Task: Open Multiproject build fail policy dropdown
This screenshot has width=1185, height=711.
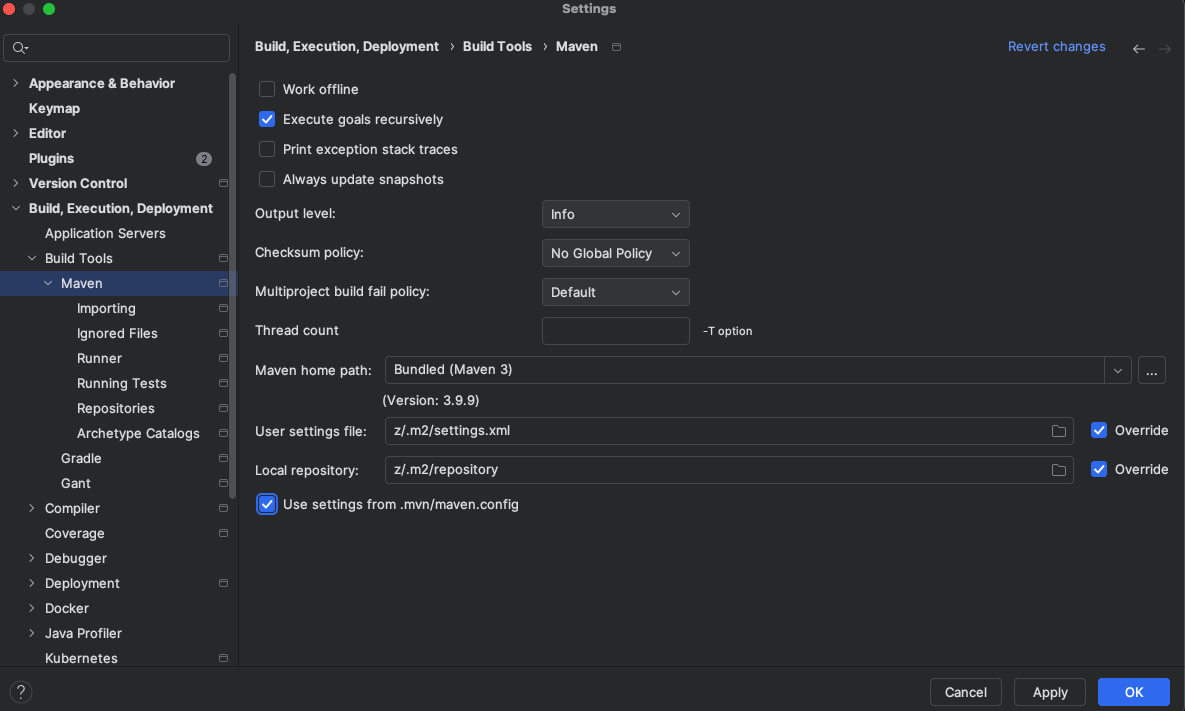Action: pos(615,293)
